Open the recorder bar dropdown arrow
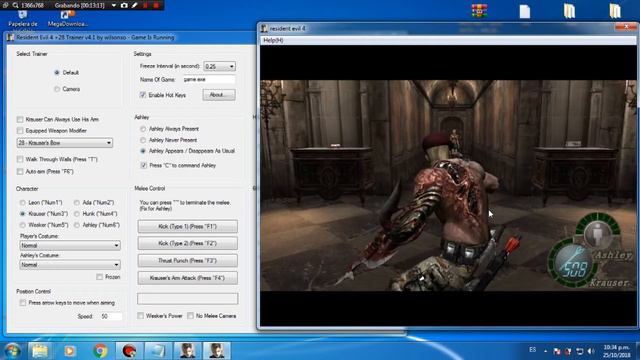Viewport: 640px width, 360px height. point(114,5)
